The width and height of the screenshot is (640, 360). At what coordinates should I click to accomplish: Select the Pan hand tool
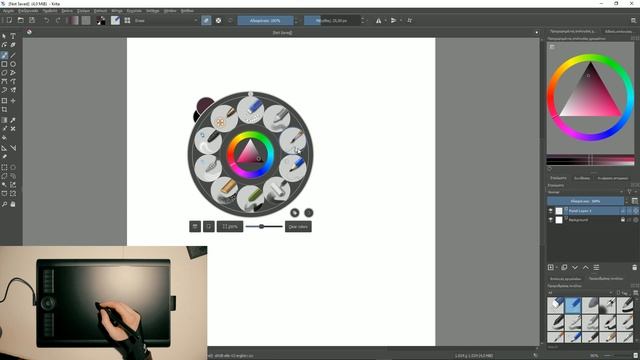(13, 204)
